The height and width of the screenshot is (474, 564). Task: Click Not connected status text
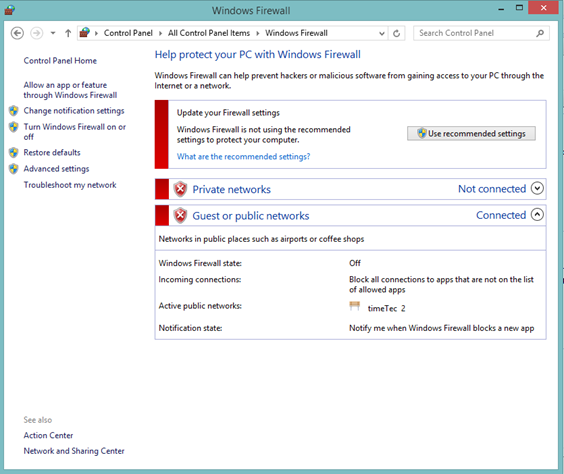(492, 189)
